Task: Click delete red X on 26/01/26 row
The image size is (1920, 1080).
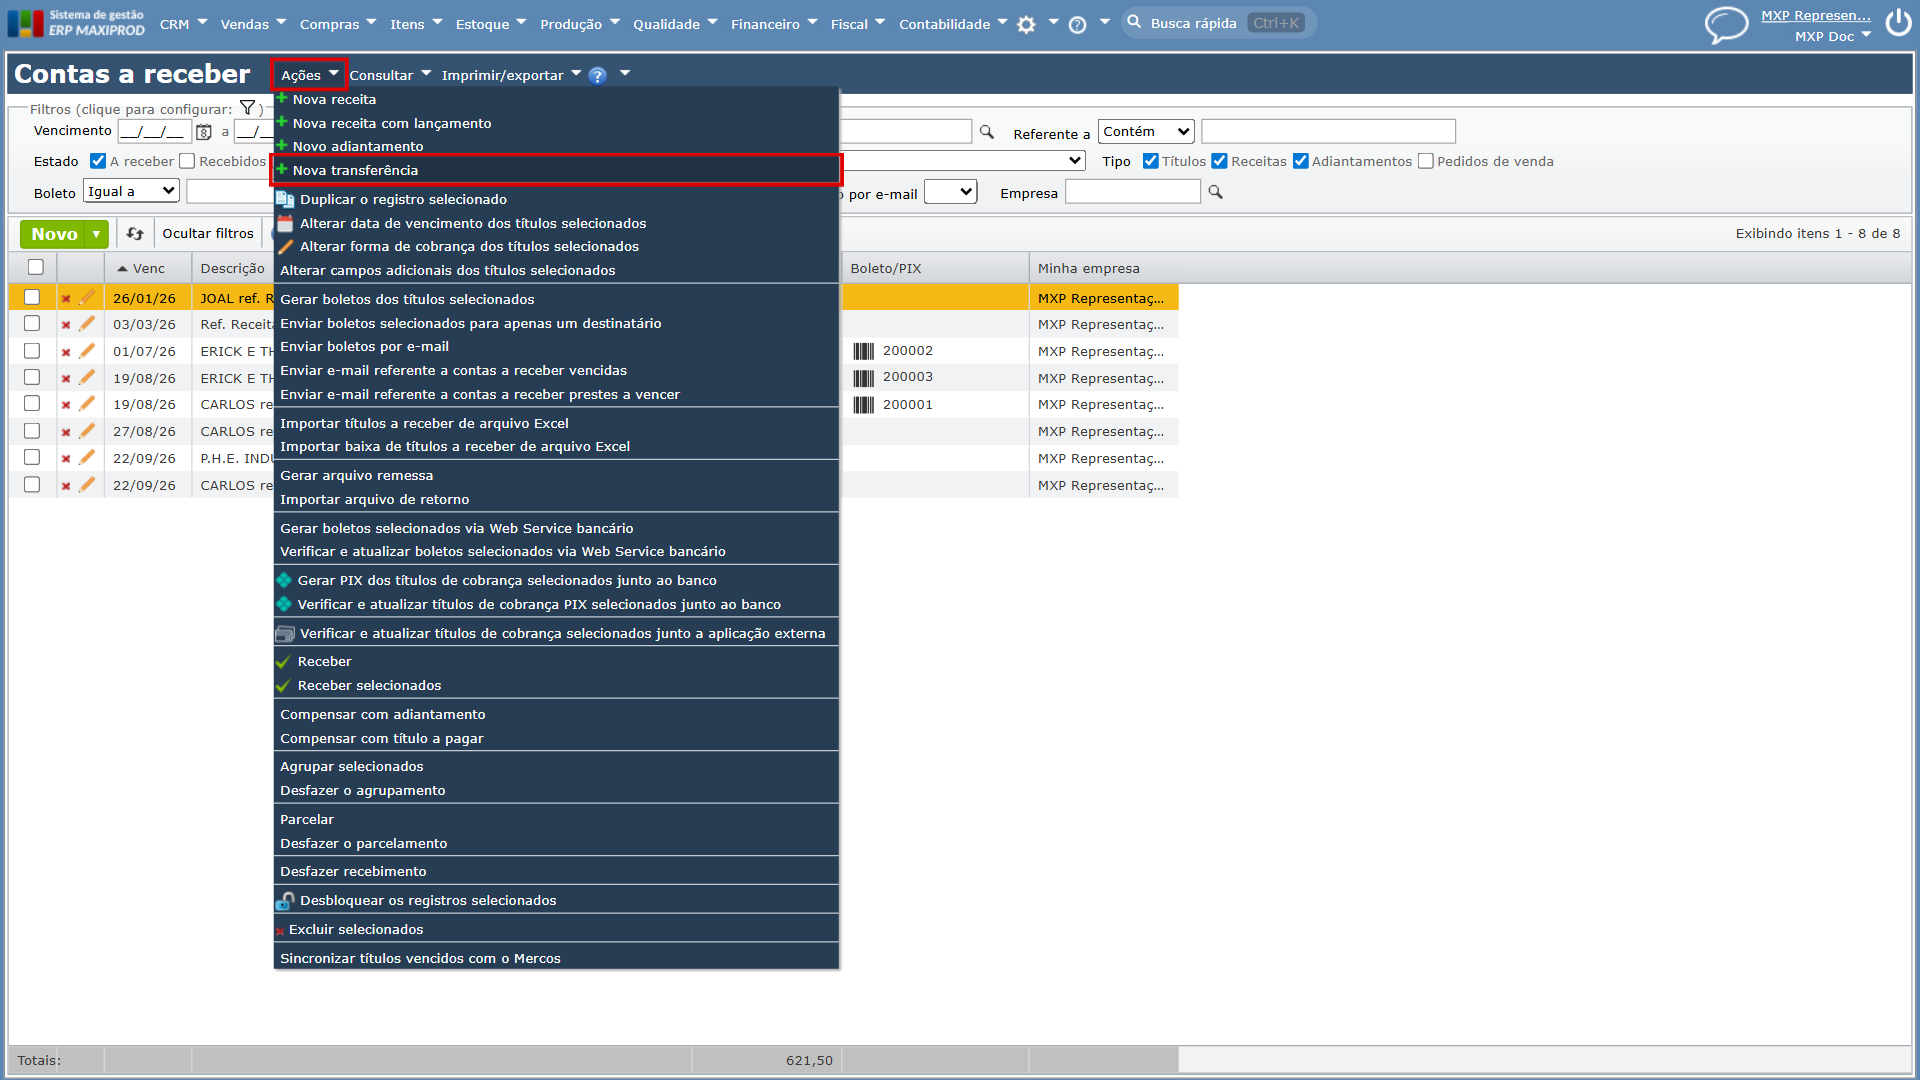Action: (66, 298)
